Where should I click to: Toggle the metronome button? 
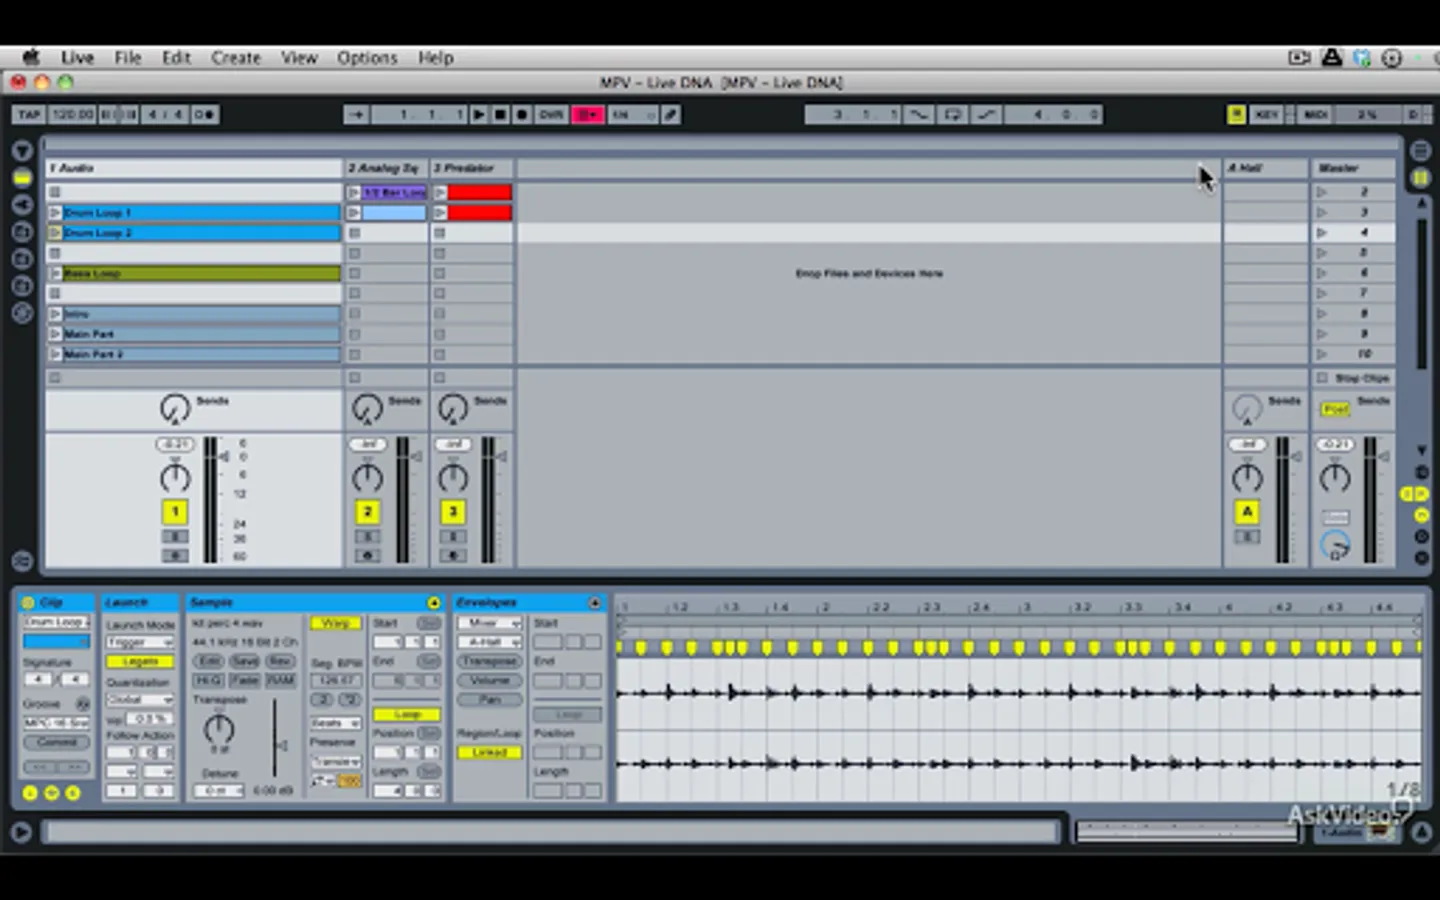click(x=204, y=115)
